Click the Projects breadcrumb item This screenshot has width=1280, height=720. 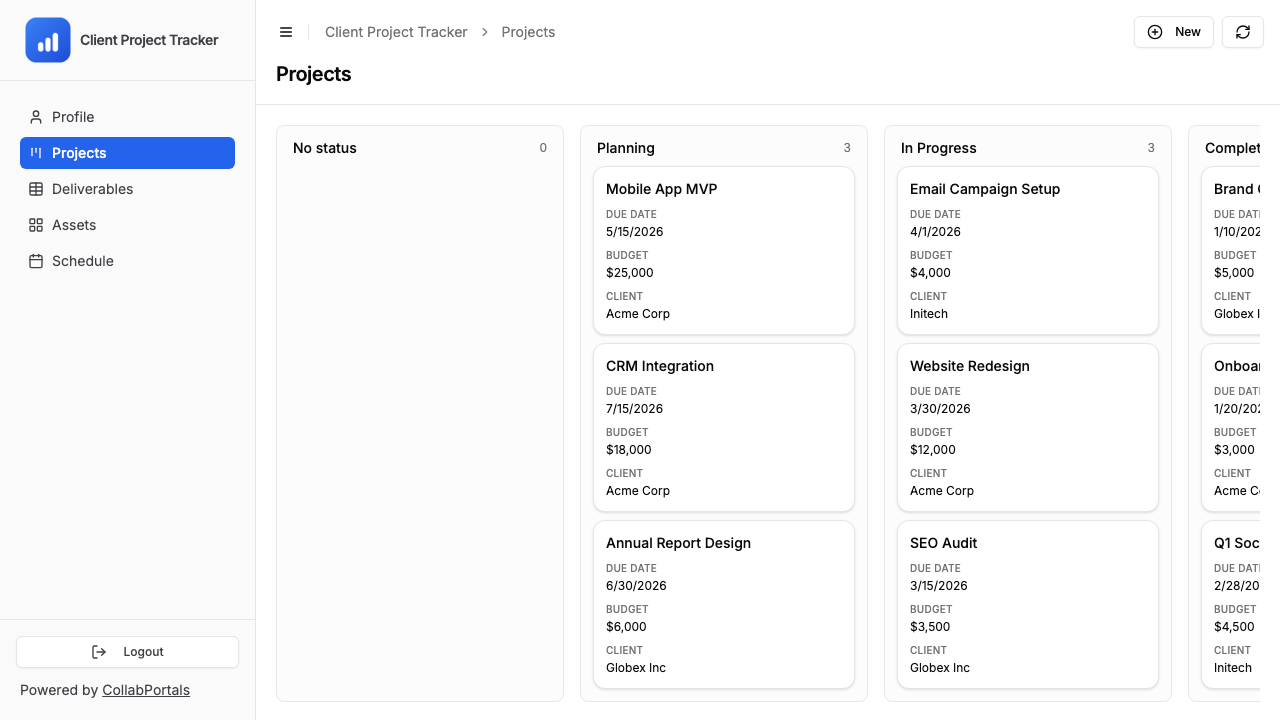pyautogui.click(x=528, y=32)
